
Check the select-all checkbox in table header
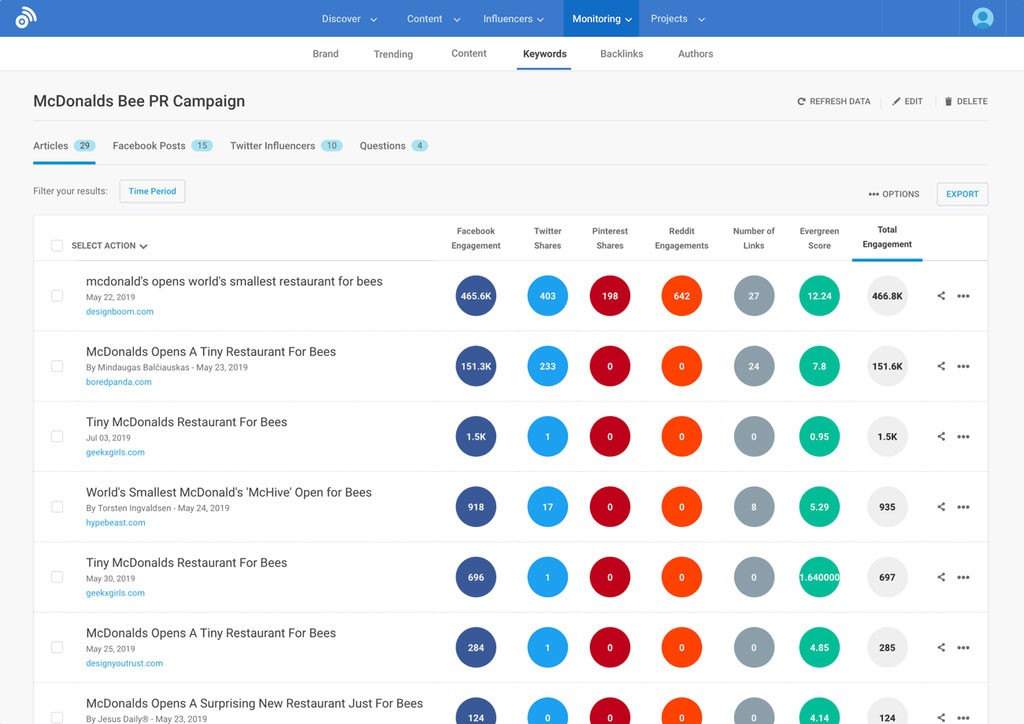pyautogui.click(x=57, y=246)
